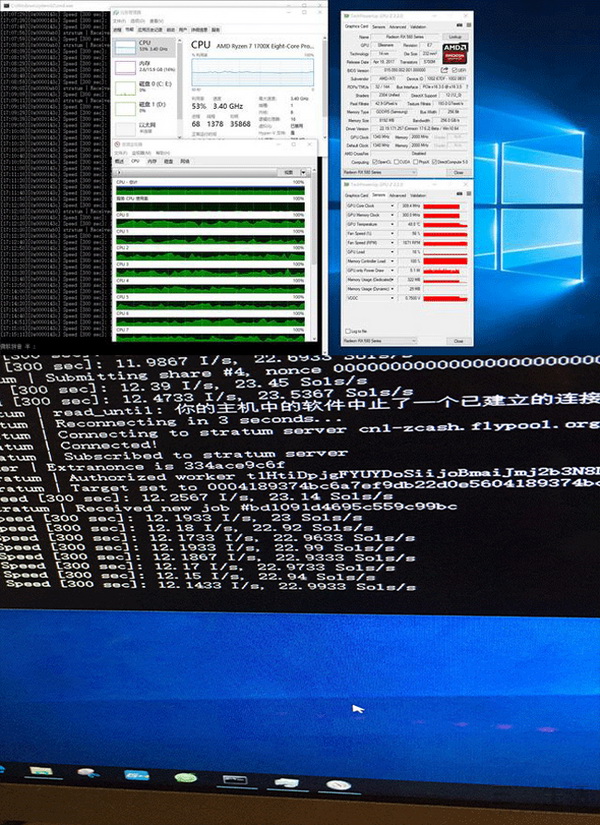Open the 视图 view dropdown arrow in Resource Monitor

coord(303,172)
